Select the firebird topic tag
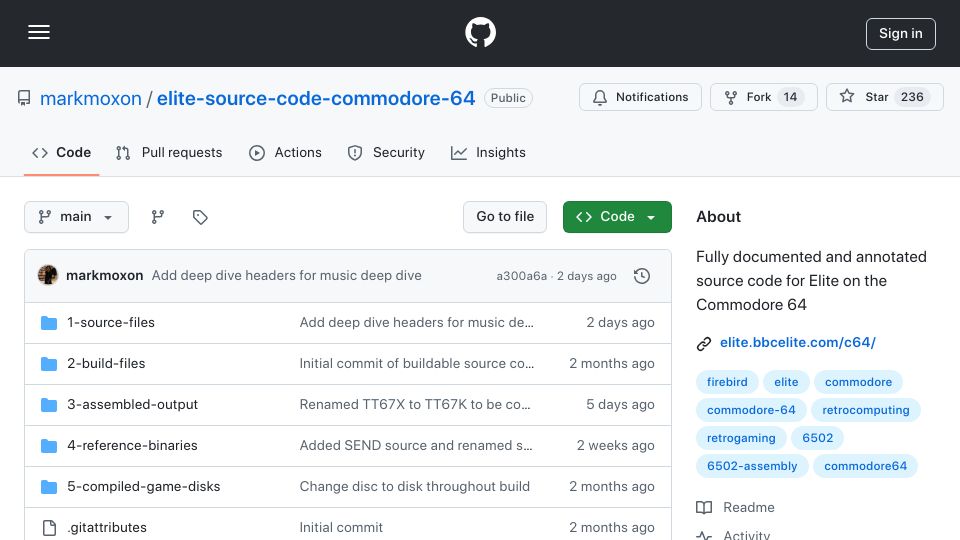This screenshot has width=960, height=540. (727, 382)
